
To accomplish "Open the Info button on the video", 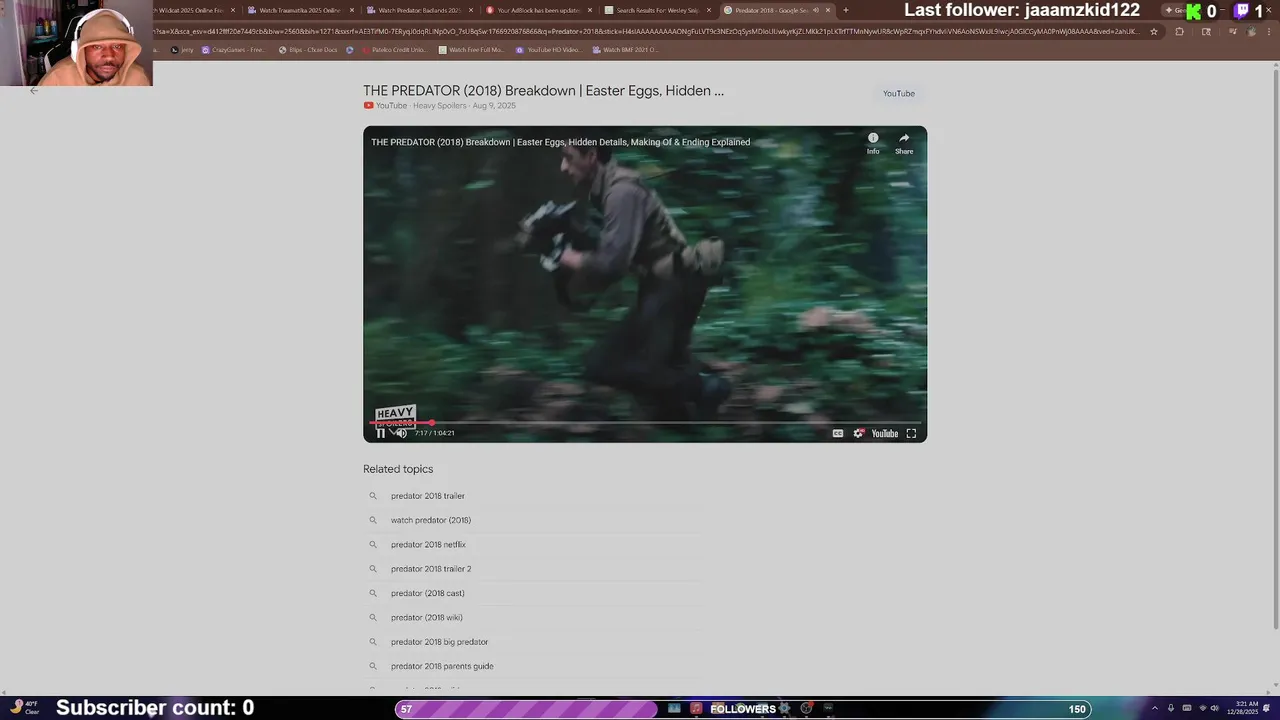I will [873, 143].
